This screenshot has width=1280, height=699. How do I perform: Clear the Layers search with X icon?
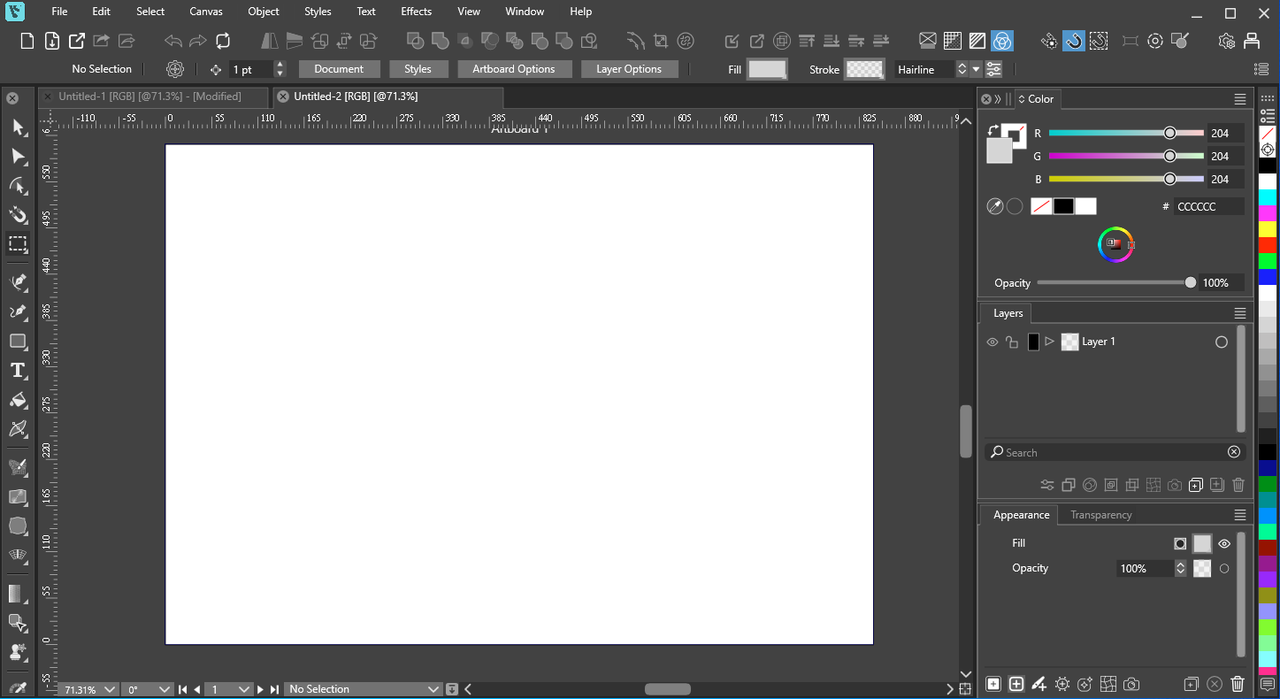pos(1234,452)
